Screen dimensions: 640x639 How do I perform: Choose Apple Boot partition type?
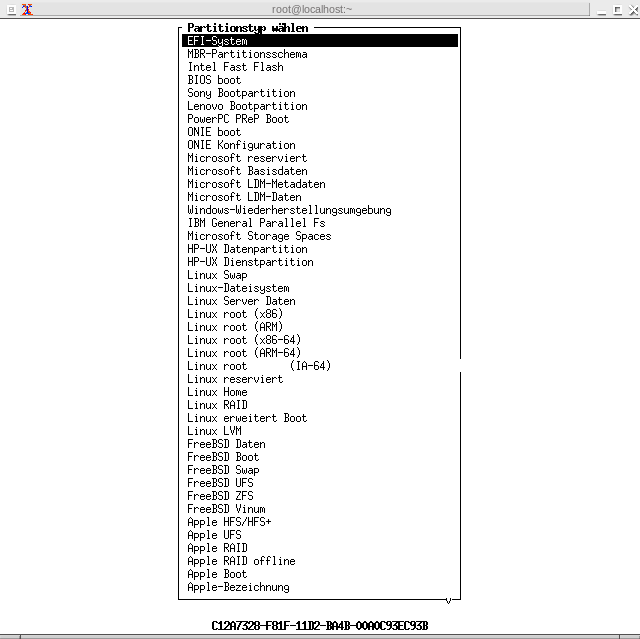coord(217,574)
